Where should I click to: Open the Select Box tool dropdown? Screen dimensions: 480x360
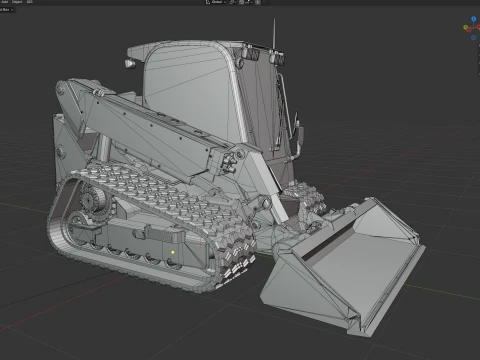tap(7, 10)
